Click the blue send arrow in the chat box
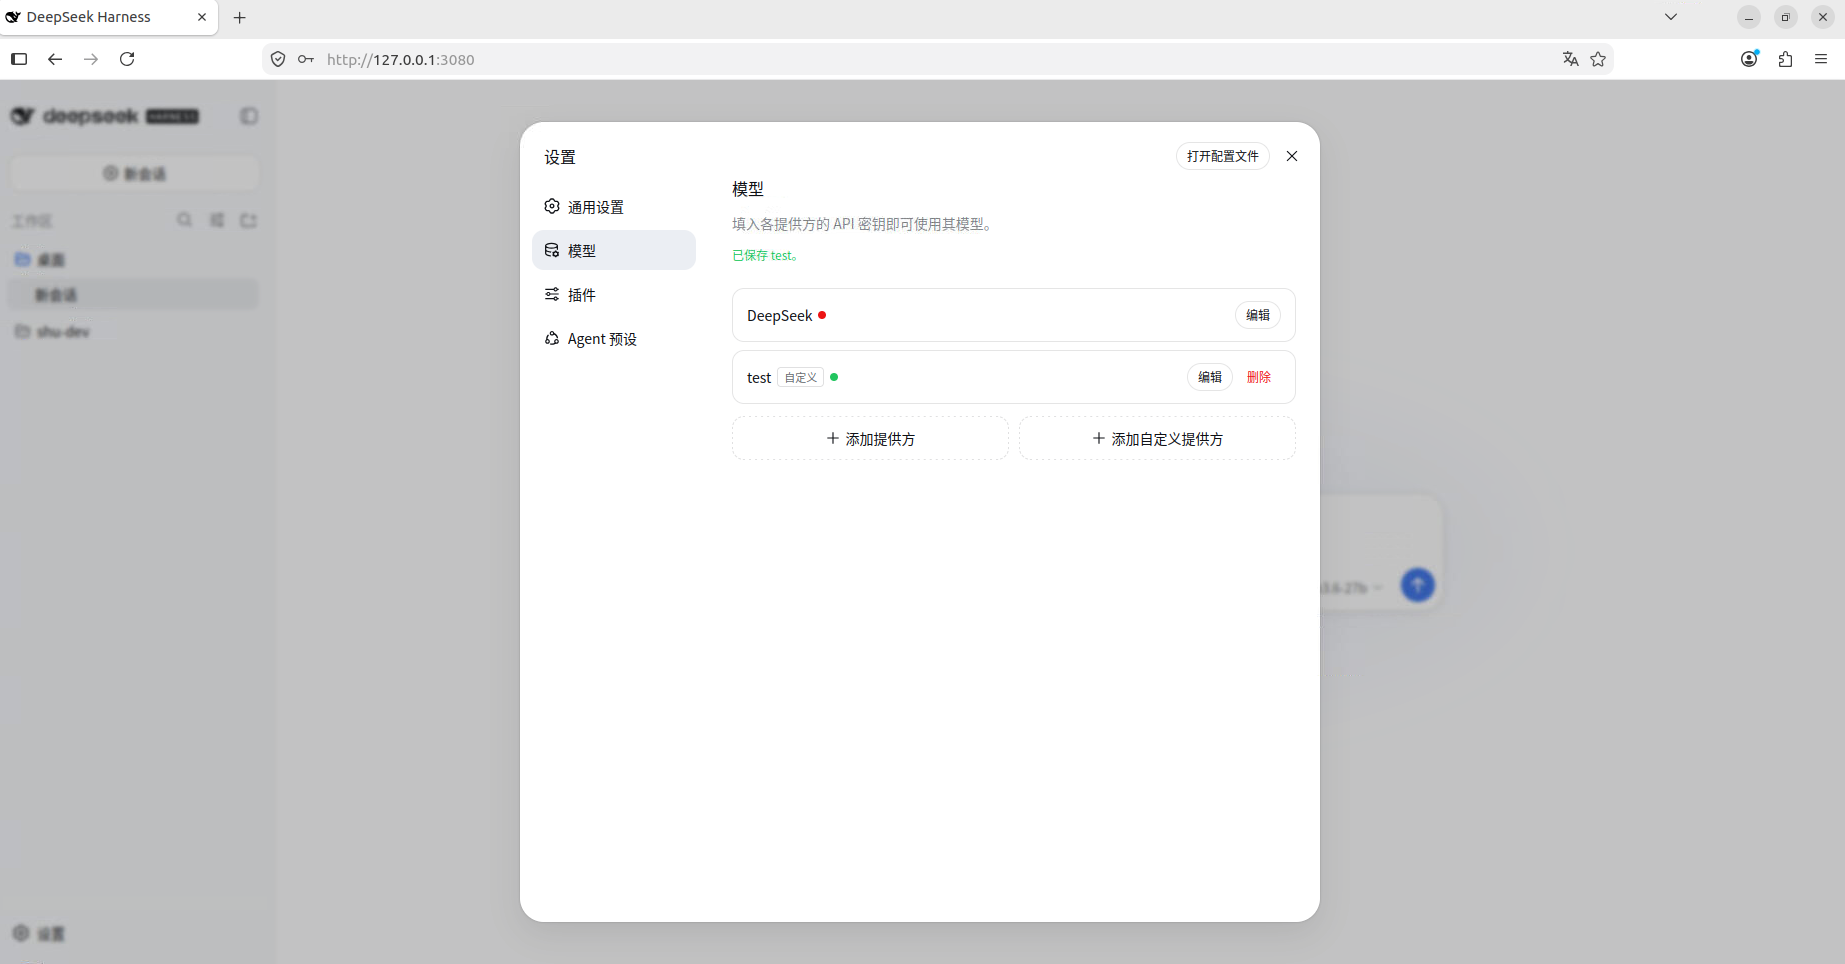 [1417, 585]
